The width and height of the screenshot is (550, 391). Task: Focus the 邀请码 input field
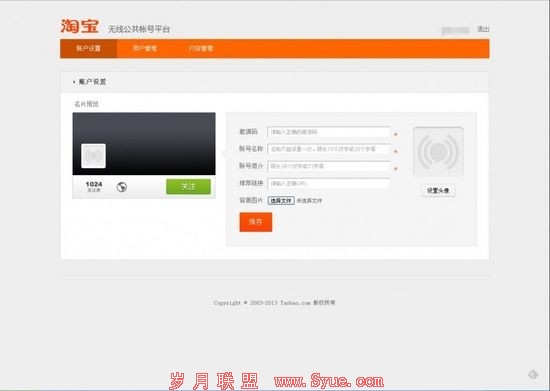[x=329, y=132]
